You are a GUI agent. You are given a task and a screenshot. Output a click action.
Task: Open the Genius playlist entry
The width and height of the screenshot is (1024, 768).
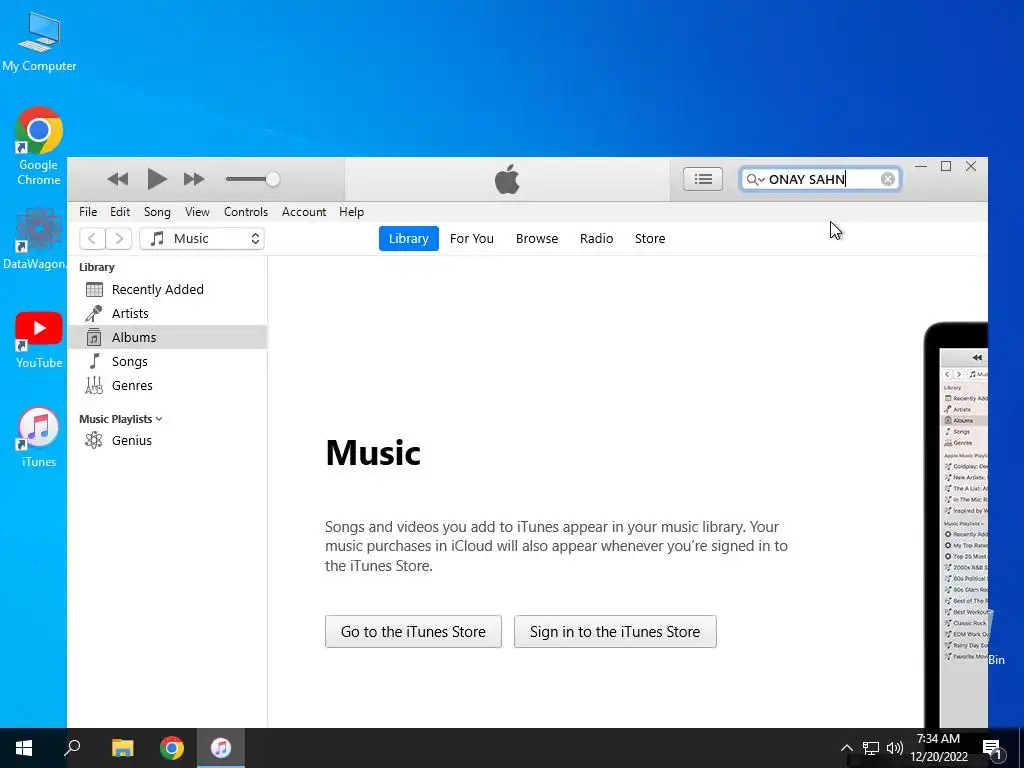tap(167, 440)
